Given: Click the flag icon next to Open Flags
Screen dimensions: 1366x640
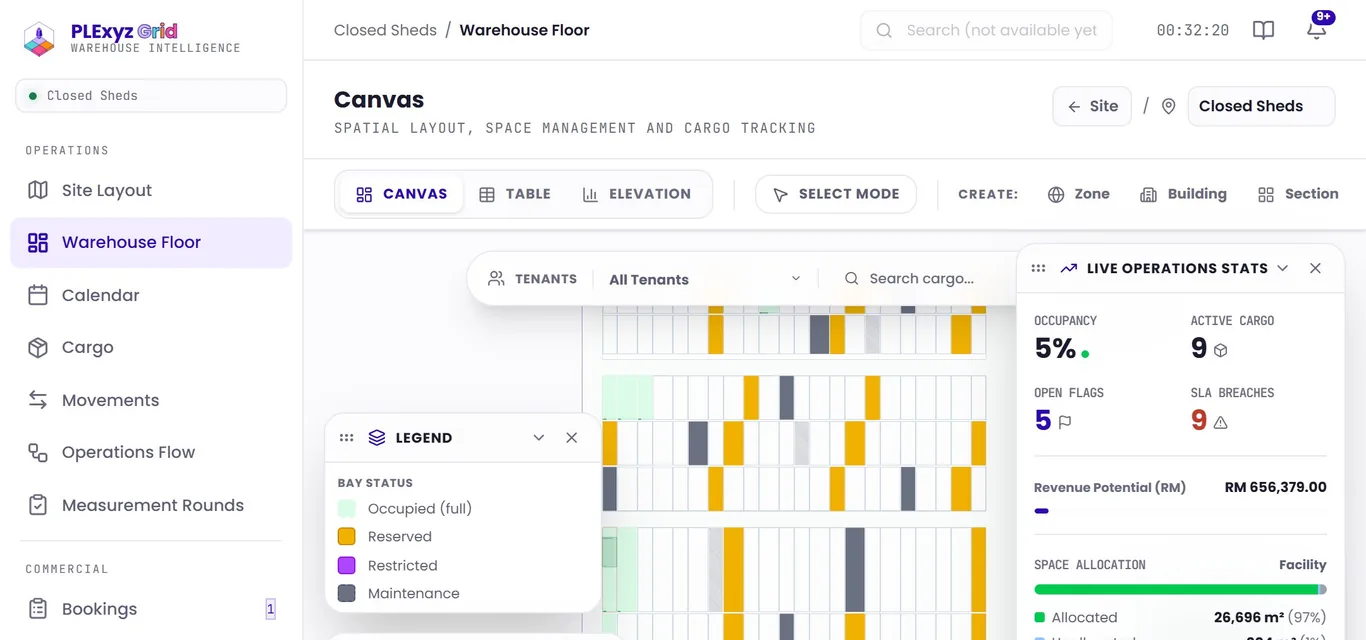Looking at the screenshot, I should point(1065,422).
